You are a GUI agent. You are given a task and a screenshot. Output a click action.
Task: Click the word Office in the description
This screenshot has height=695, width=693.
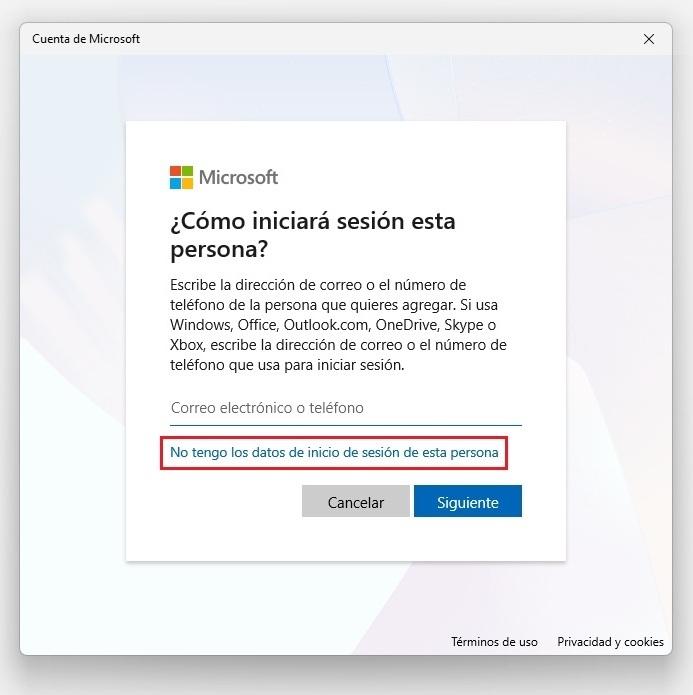pos(254,326)
